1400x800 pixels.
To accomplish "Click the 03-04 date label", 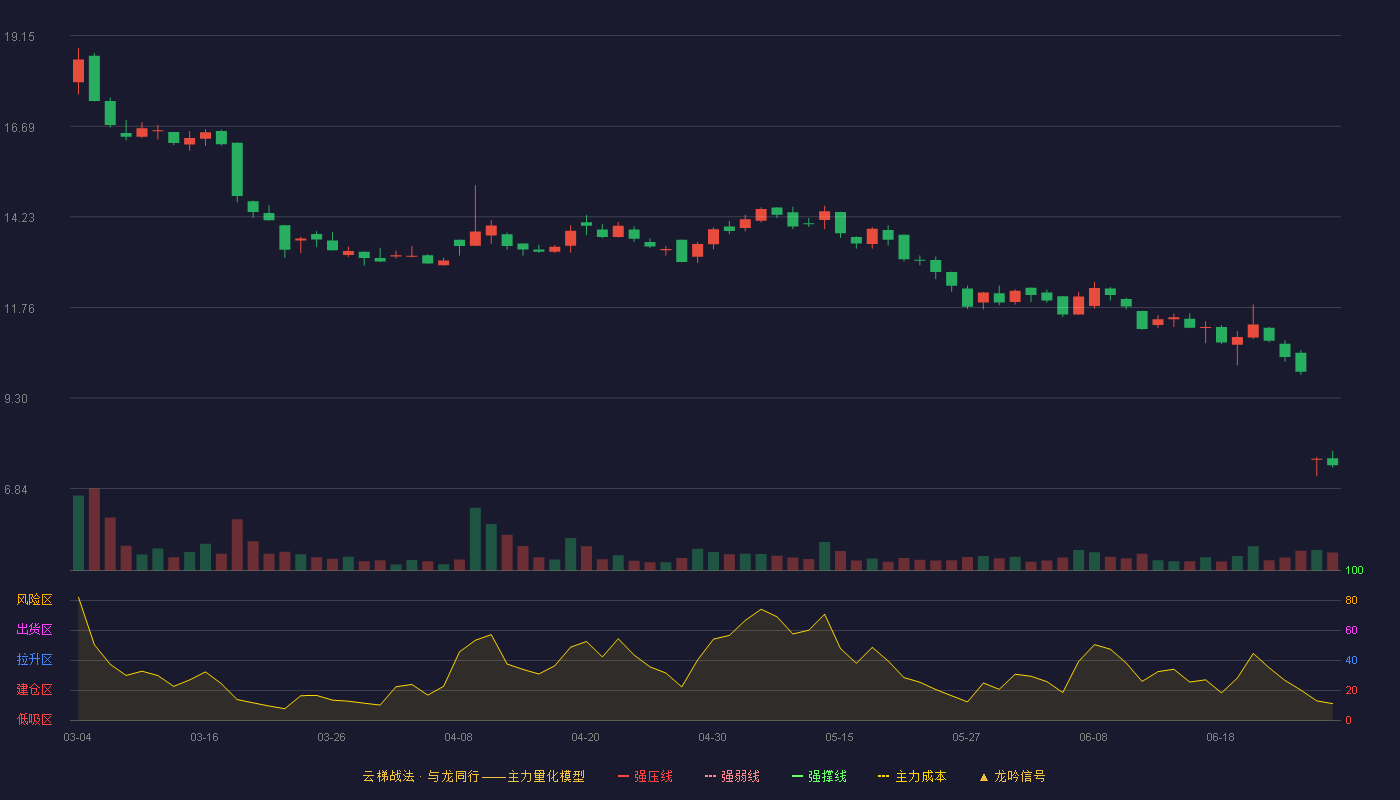I will (77, 737).
